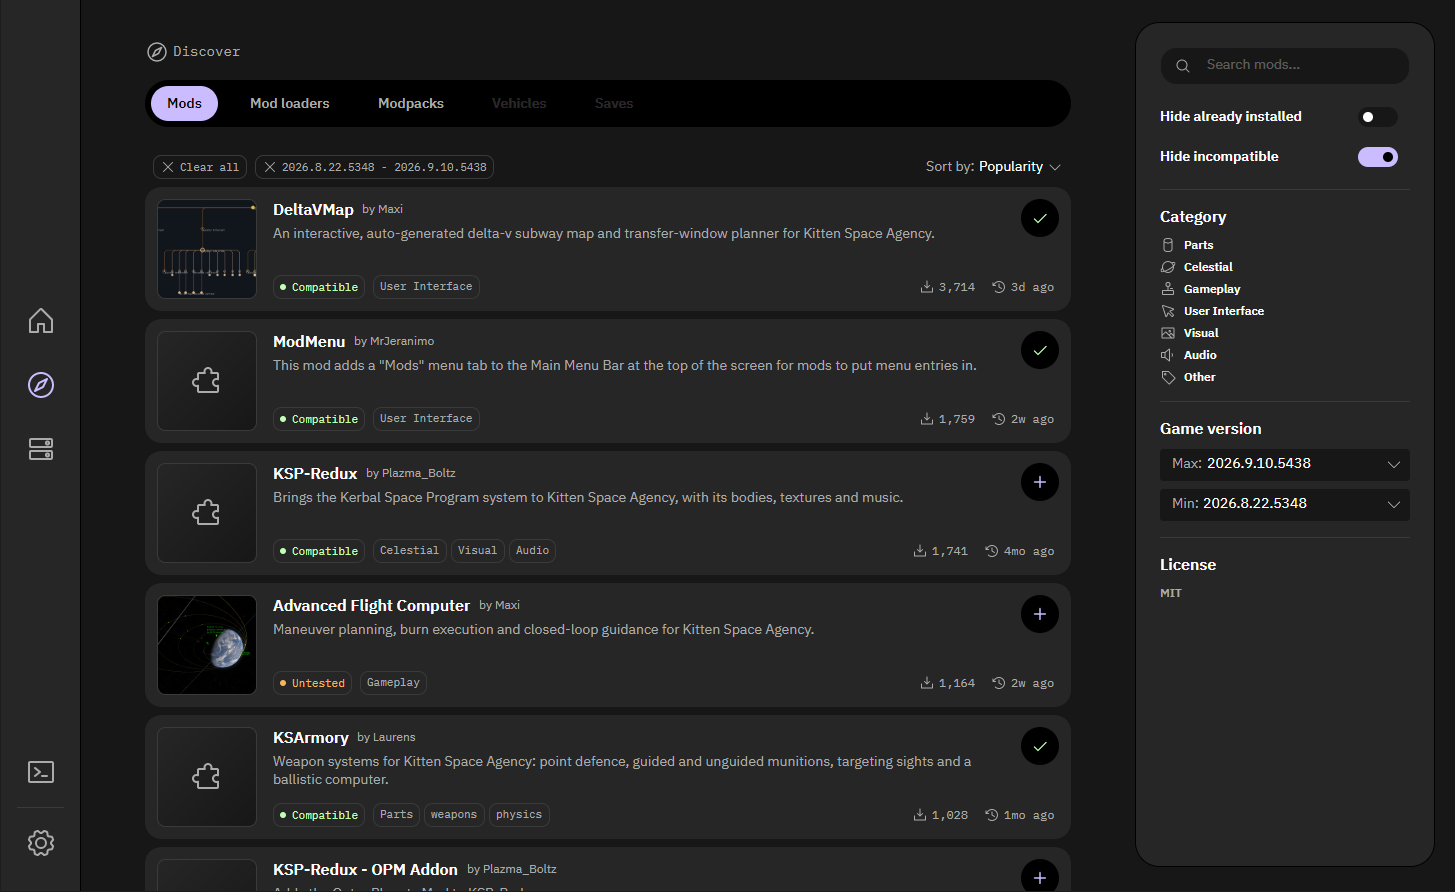The height and width of the screenshot is (892, 1455).
Task: Click the download count icon on DeltaVMap
Action: coord(927,287)
